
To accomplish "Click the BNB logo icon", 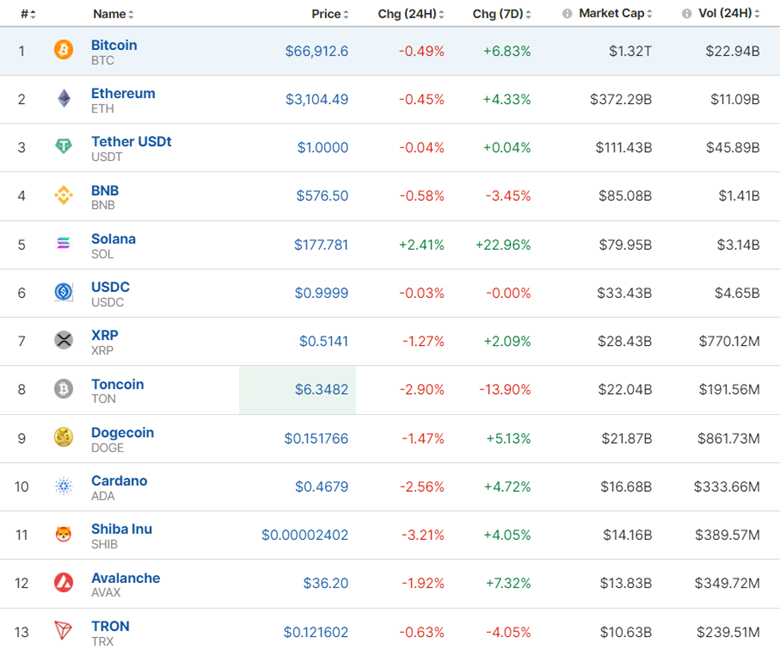I will pyautogui.click(x=64, y=195).
